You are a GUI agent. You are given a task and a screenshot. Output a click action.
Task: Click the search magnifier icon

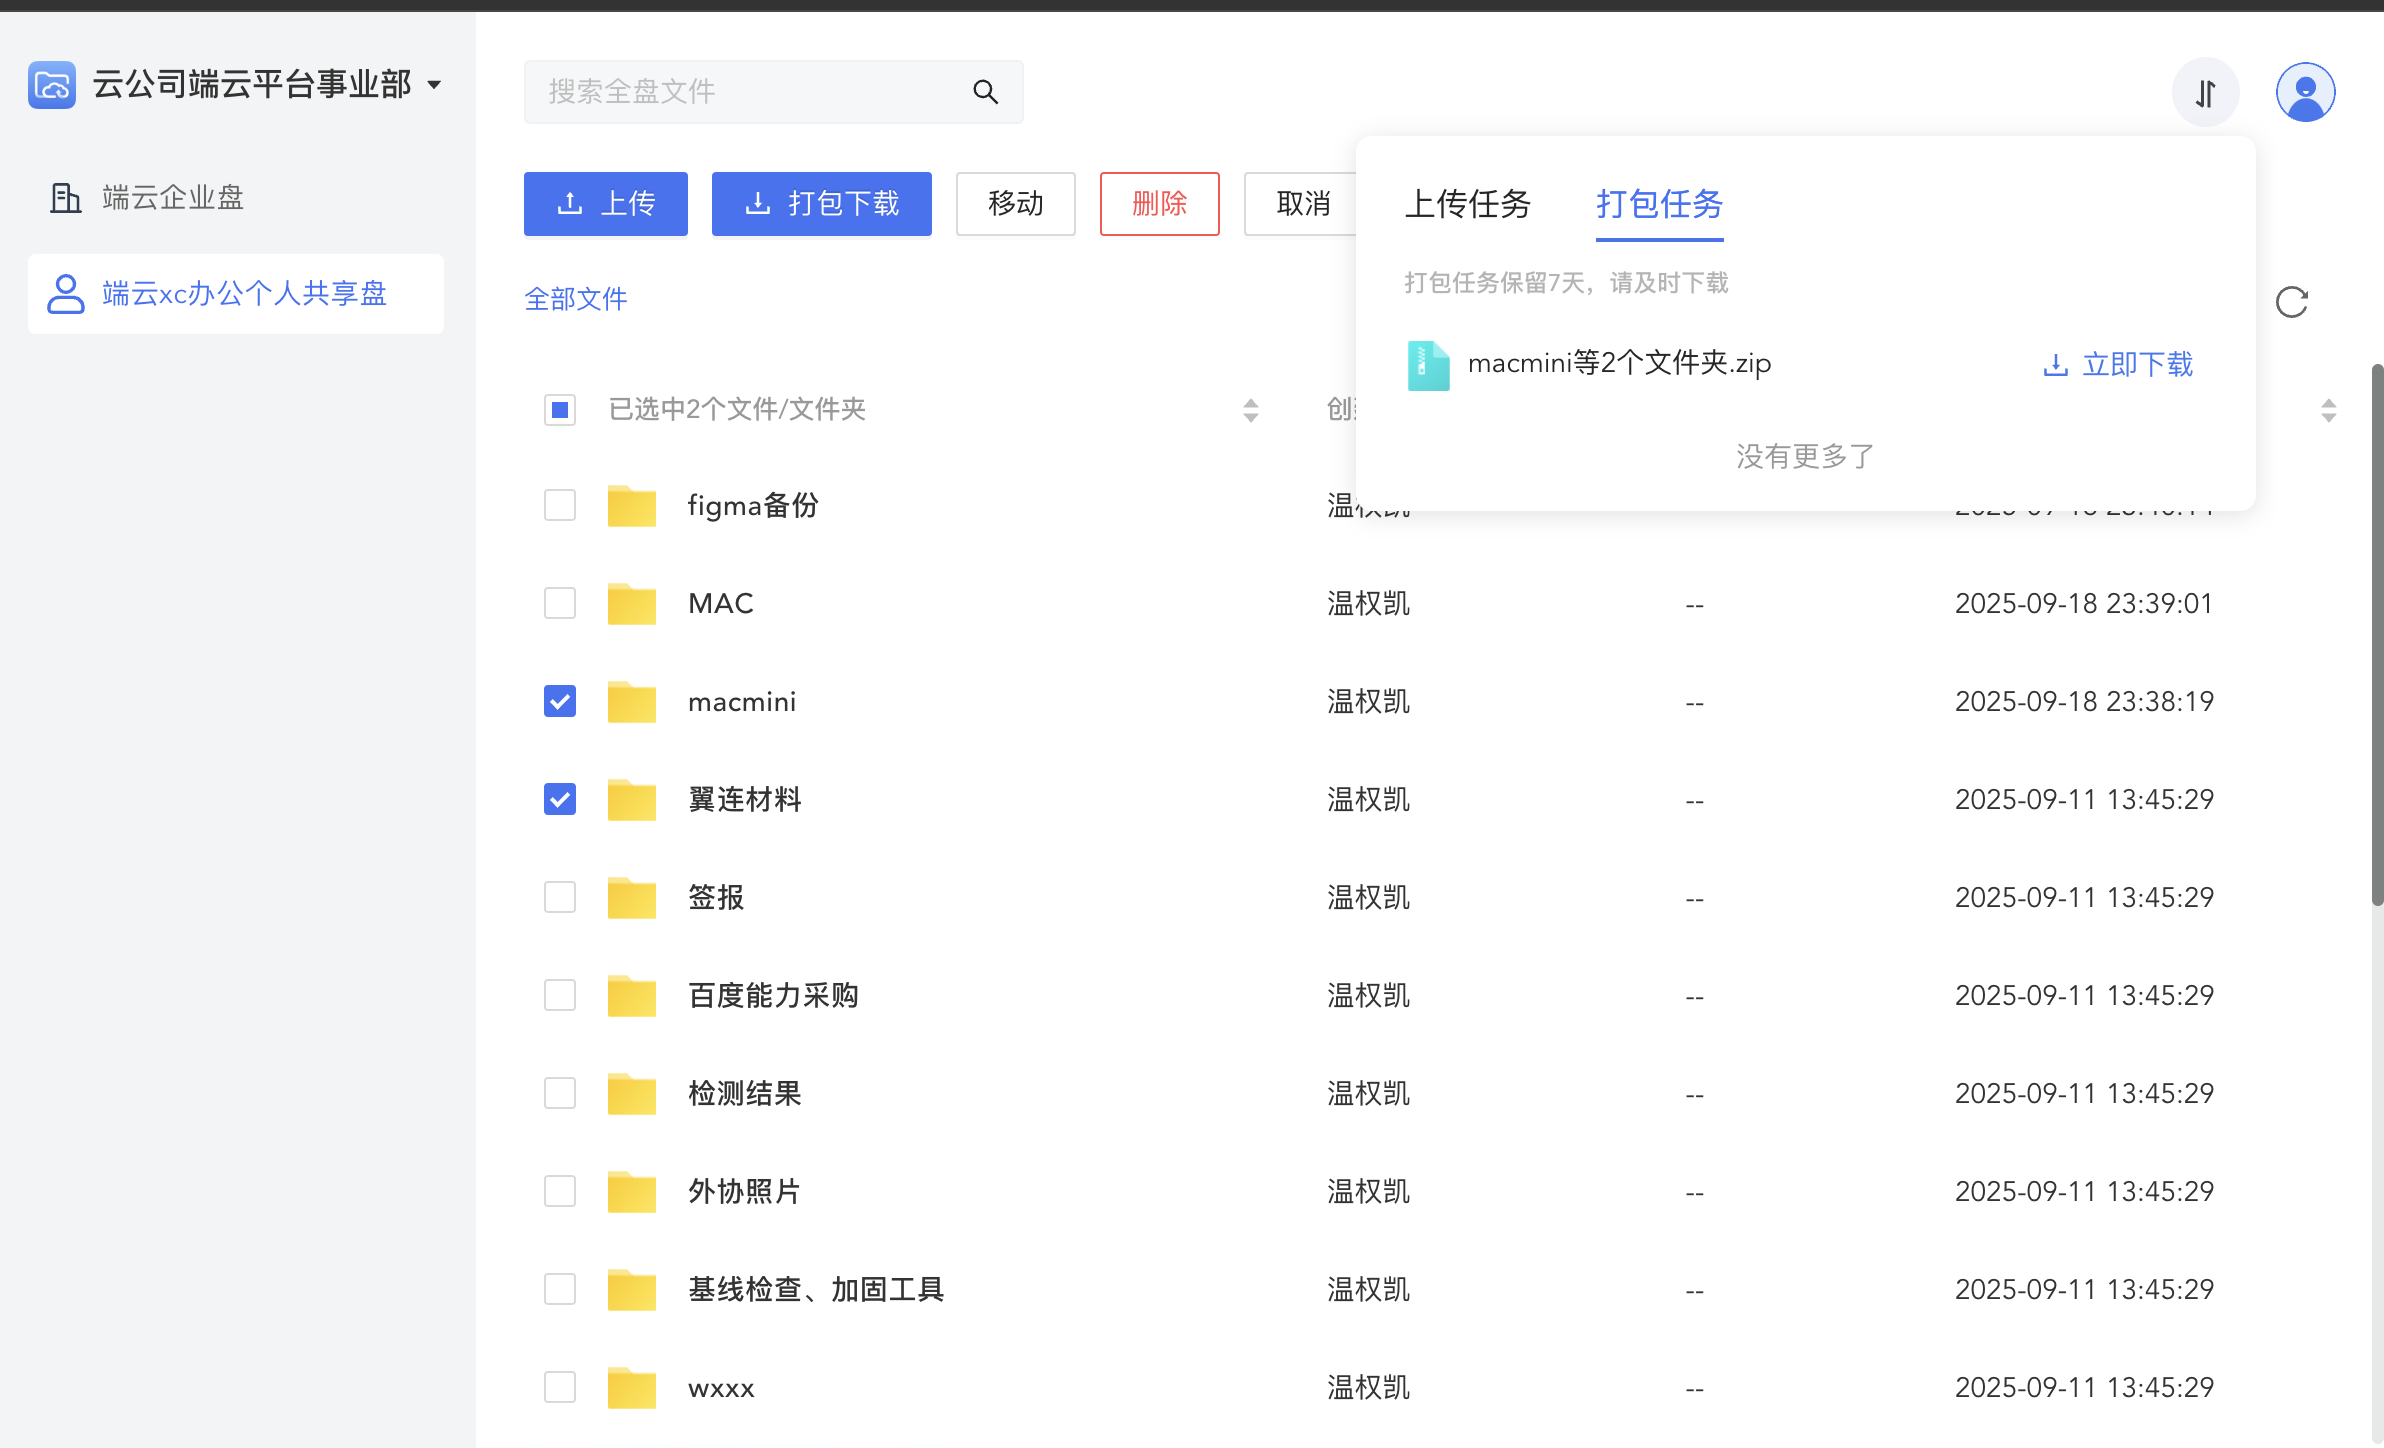[985, 92]
